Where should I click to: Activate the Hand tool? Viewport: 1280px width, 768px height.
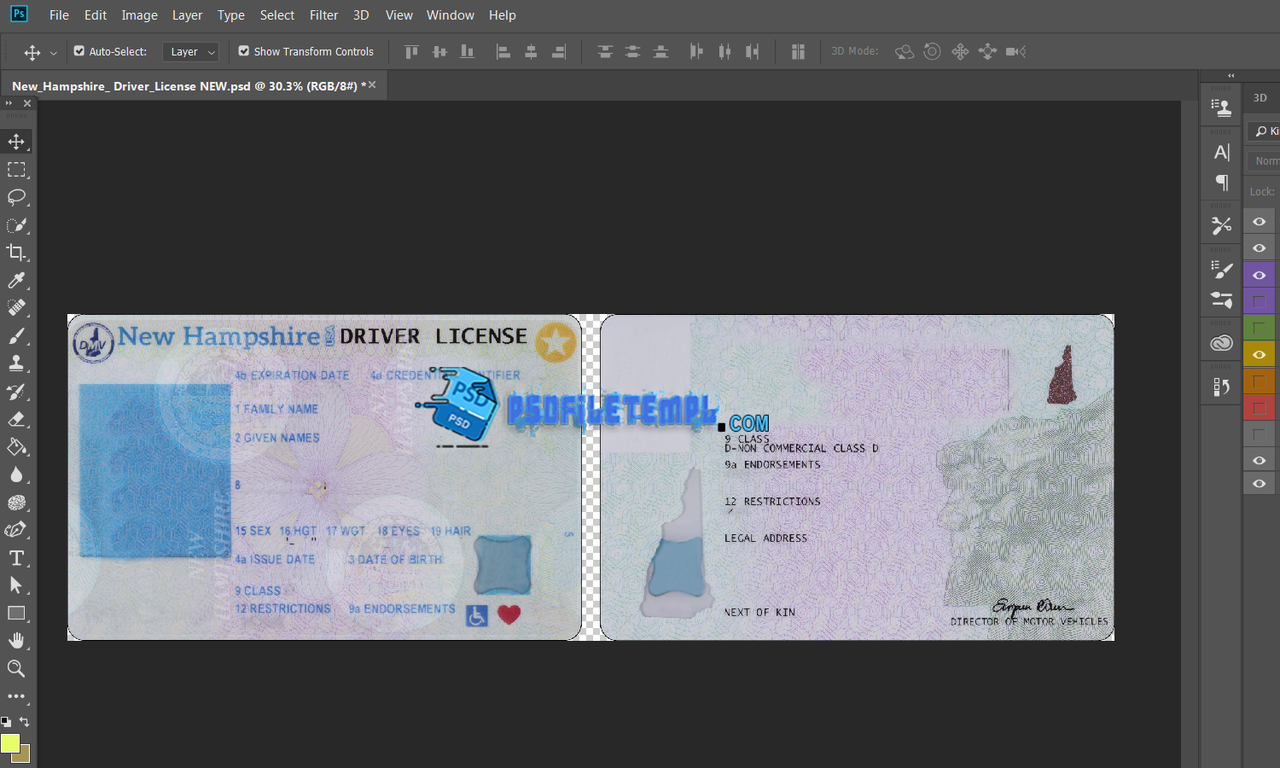pyautogui.click(x=16, y=640)
